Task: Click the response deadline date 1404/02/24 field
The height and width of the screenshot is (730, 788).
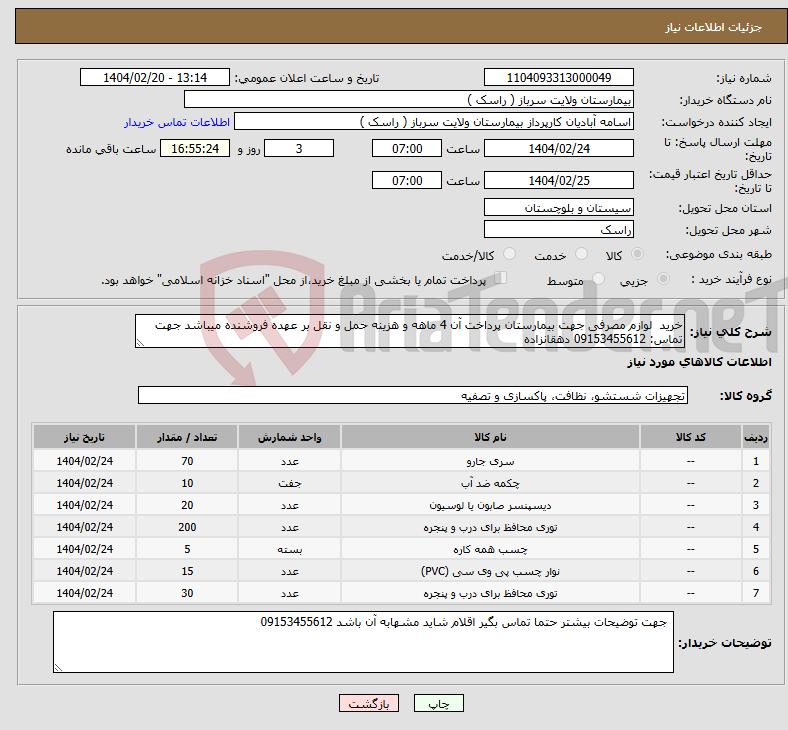Action: pyautogui.click(x=558, y=149)
